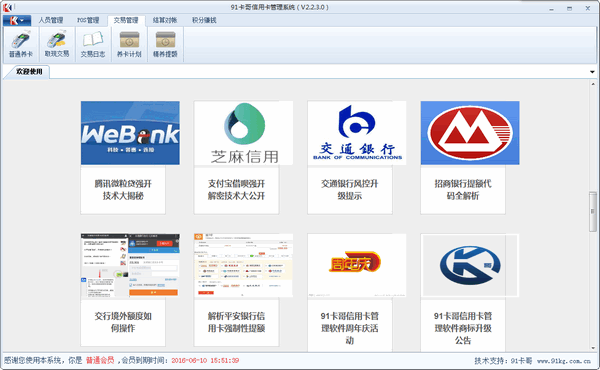Read article 91卡哥信用卡管理软件周年庆活动
600x370 pixels.
[x=349, y=328]
